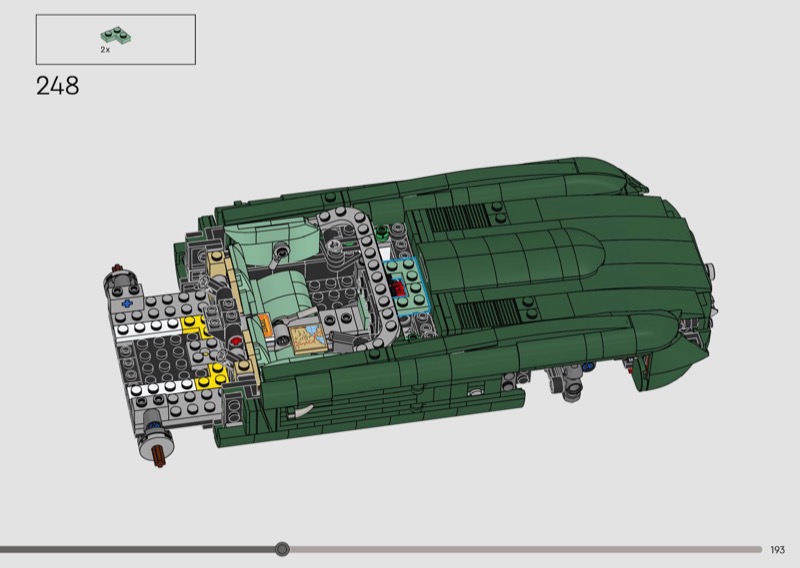The height and width of the screenshot is (568, 800).
Task: Click the progress slider handle
Action: (x=282, y=549)
